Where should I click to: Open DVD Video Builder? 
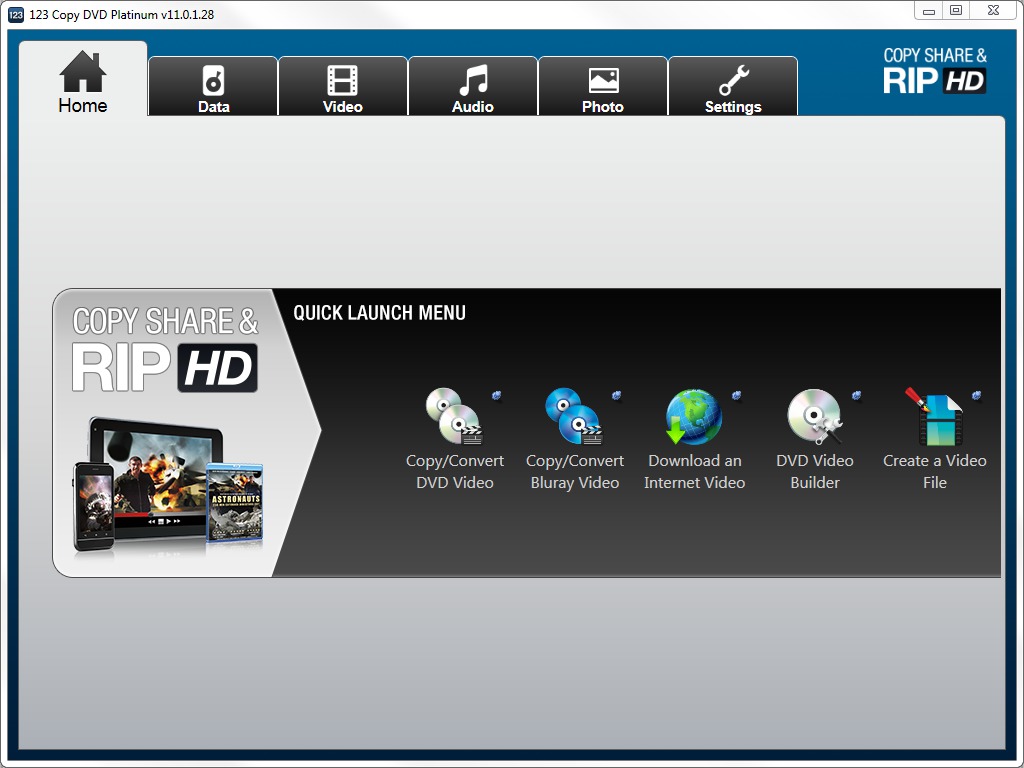pyautogui.click(x=814, y=439)
